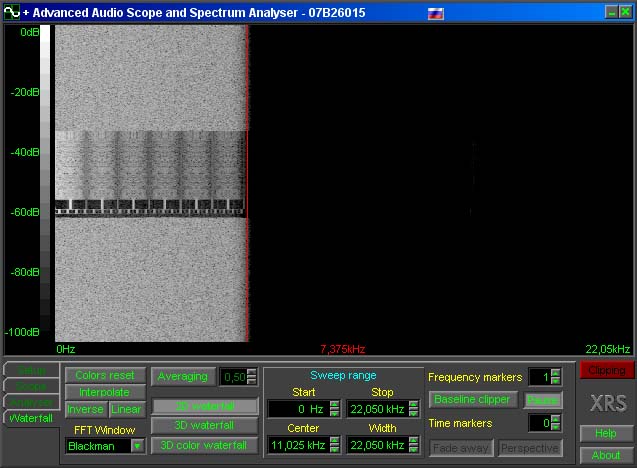This screenshot has height=468, width=637.
Task: Click the averaging value field 0,50
Action: [233, 377]
